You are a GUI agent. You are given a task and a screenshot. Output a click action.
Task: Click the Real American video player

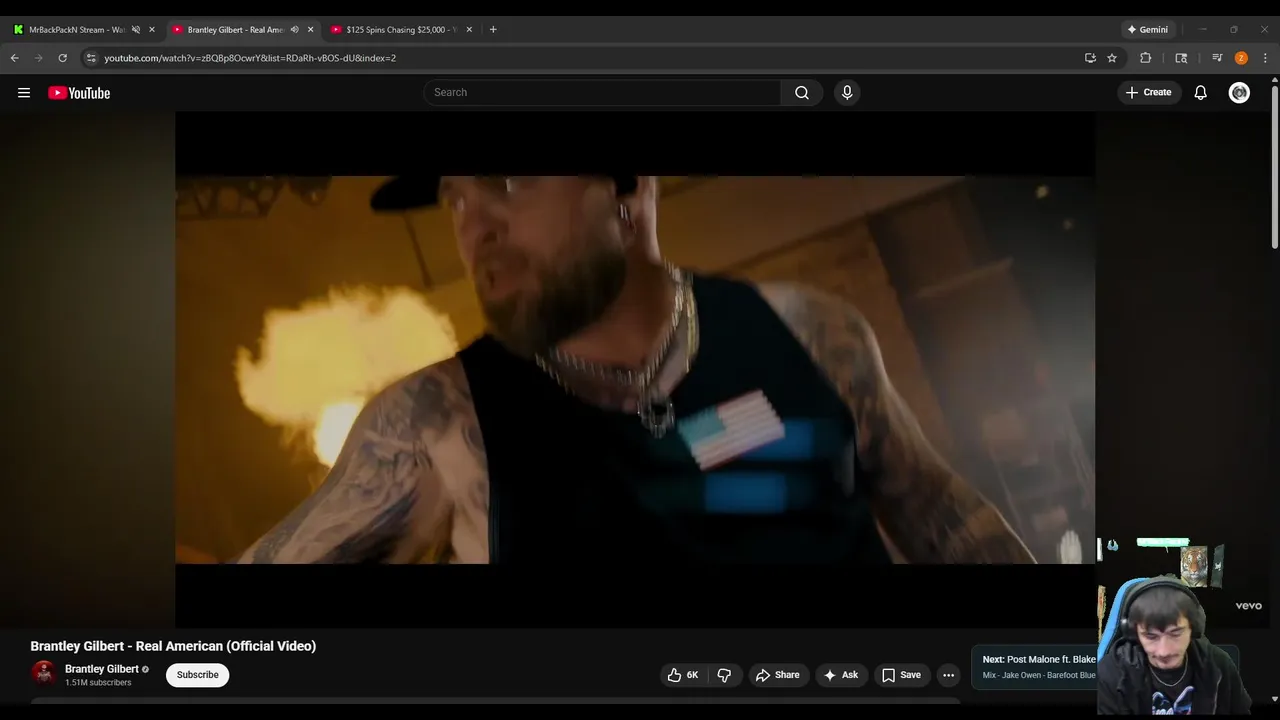pyautogui.click(x=635, y=370)
